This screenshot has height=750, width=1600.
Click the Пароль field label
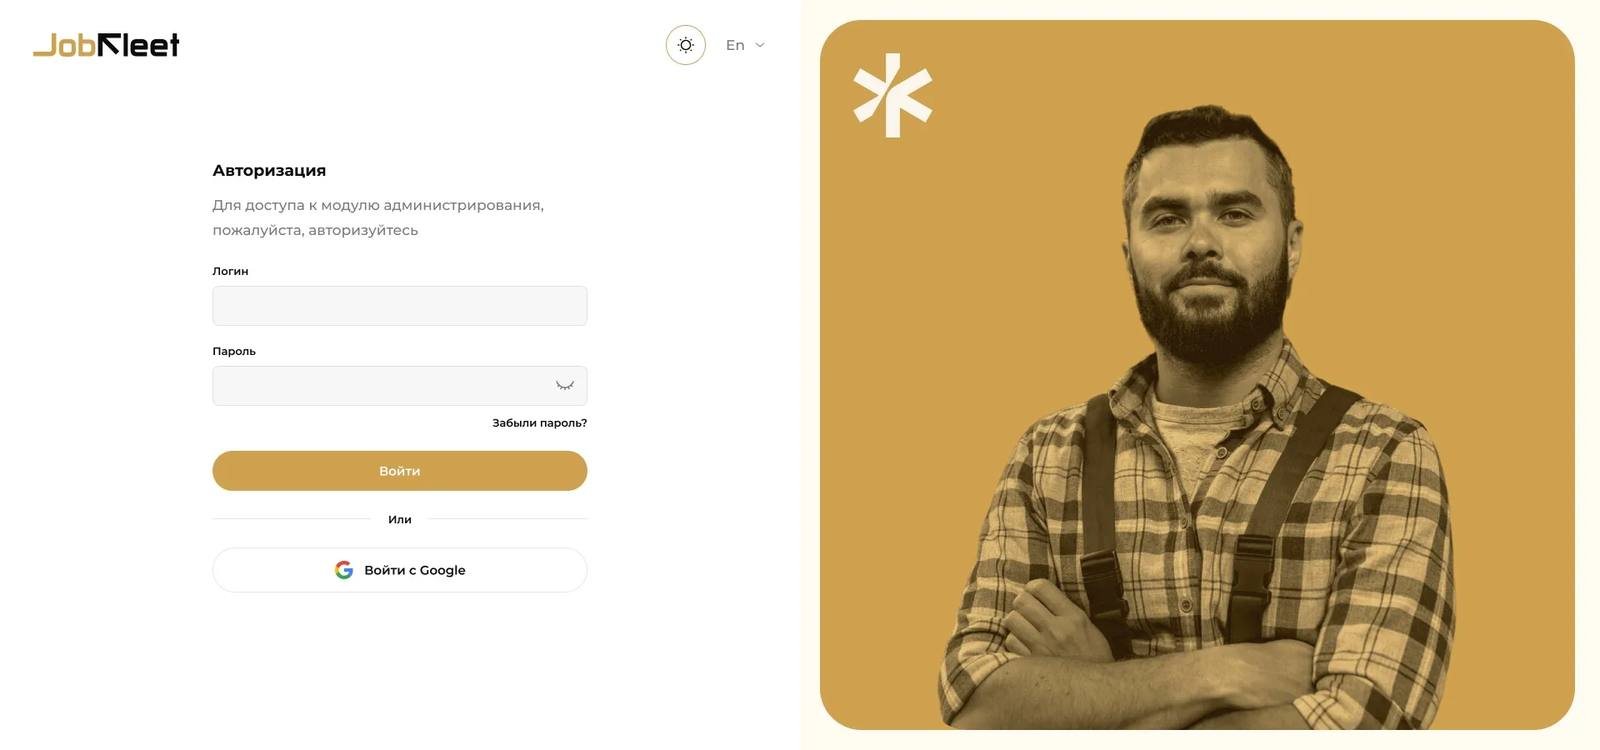click(234, 351)
